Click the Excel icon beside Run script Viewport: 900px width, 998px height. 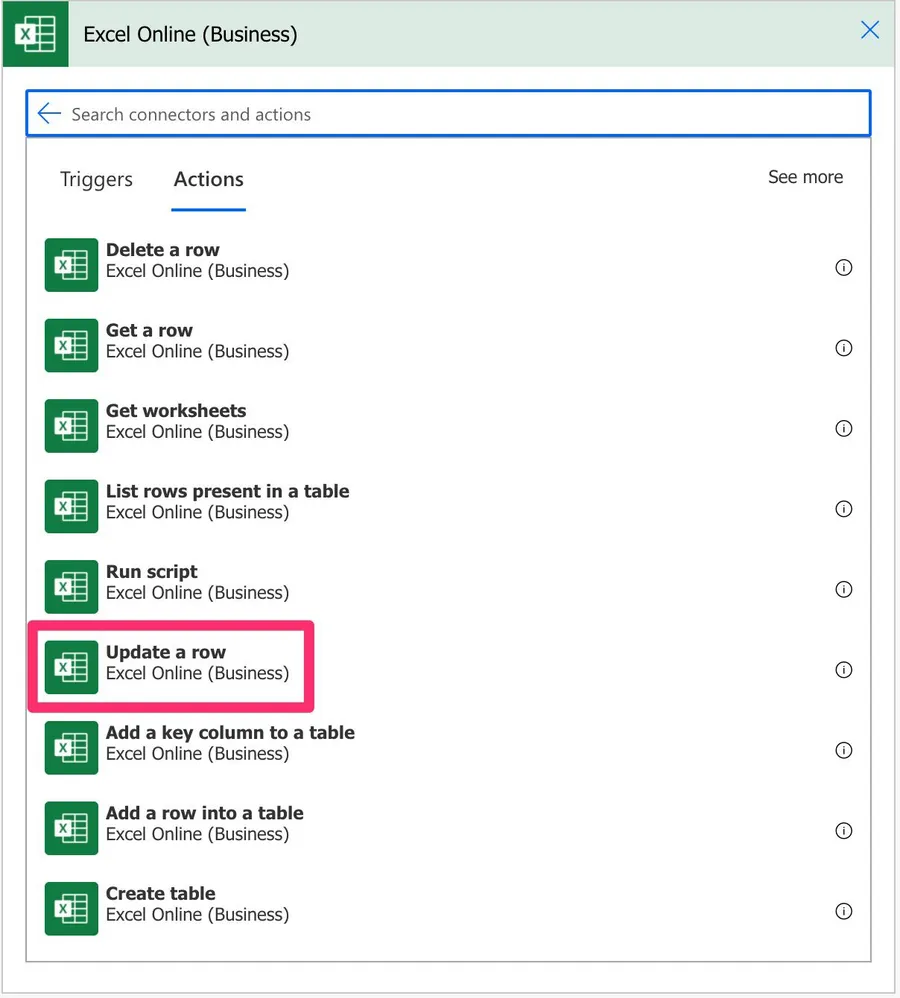71,587
